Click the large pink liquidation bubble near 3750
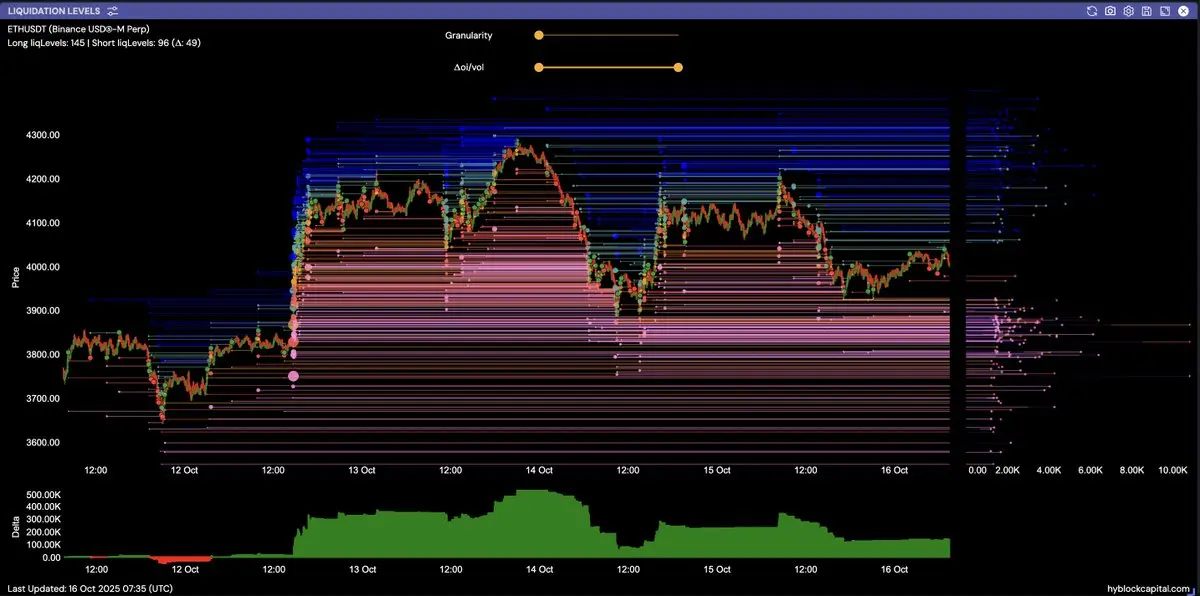This screenshot has height=596, width=1200. (294, 376)
